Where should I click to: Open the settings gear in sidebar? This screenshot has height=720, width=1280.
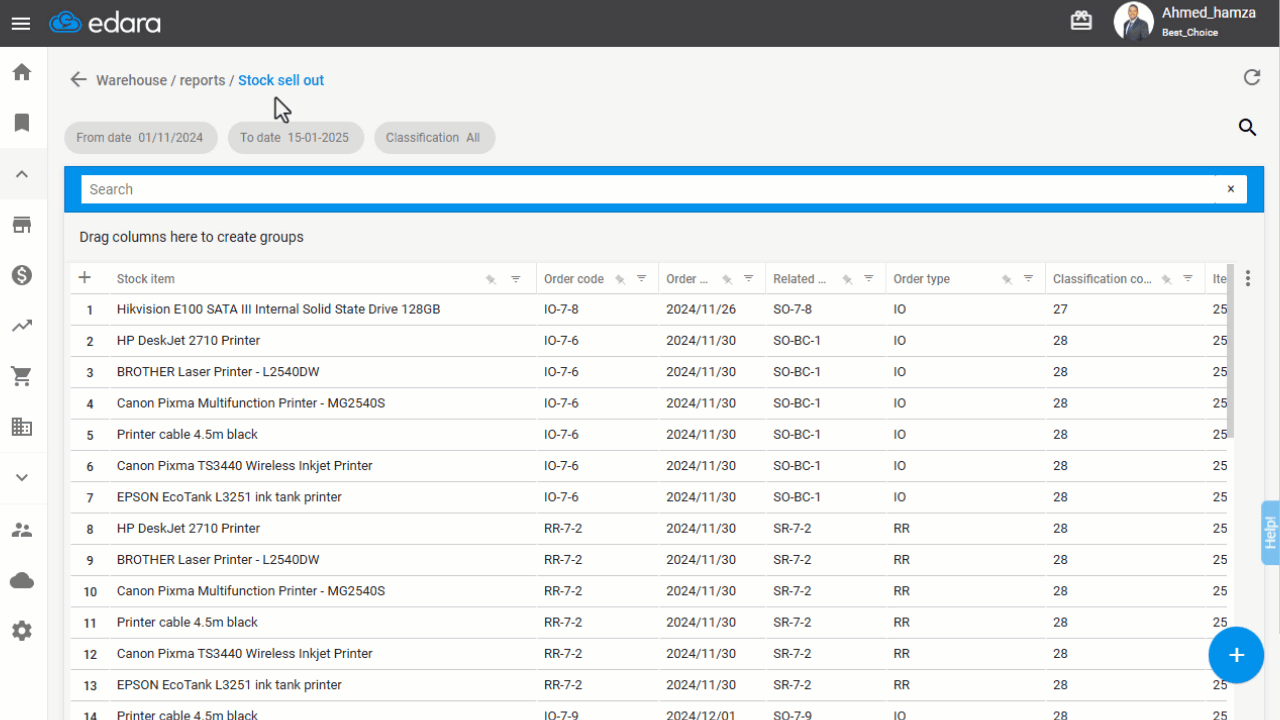[21, 631]
